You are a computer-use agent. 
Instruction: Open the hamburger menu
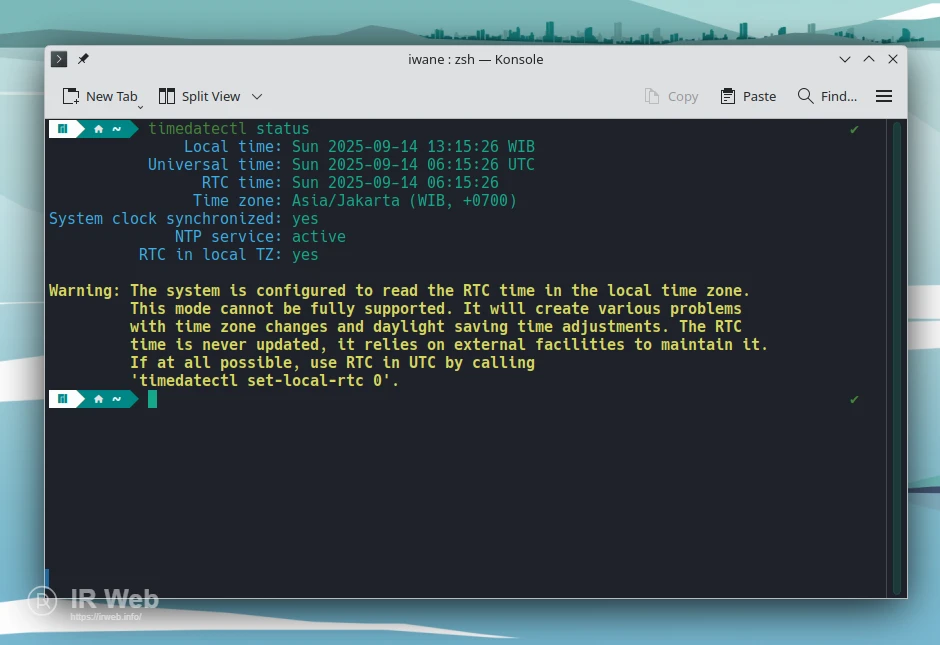884,96
